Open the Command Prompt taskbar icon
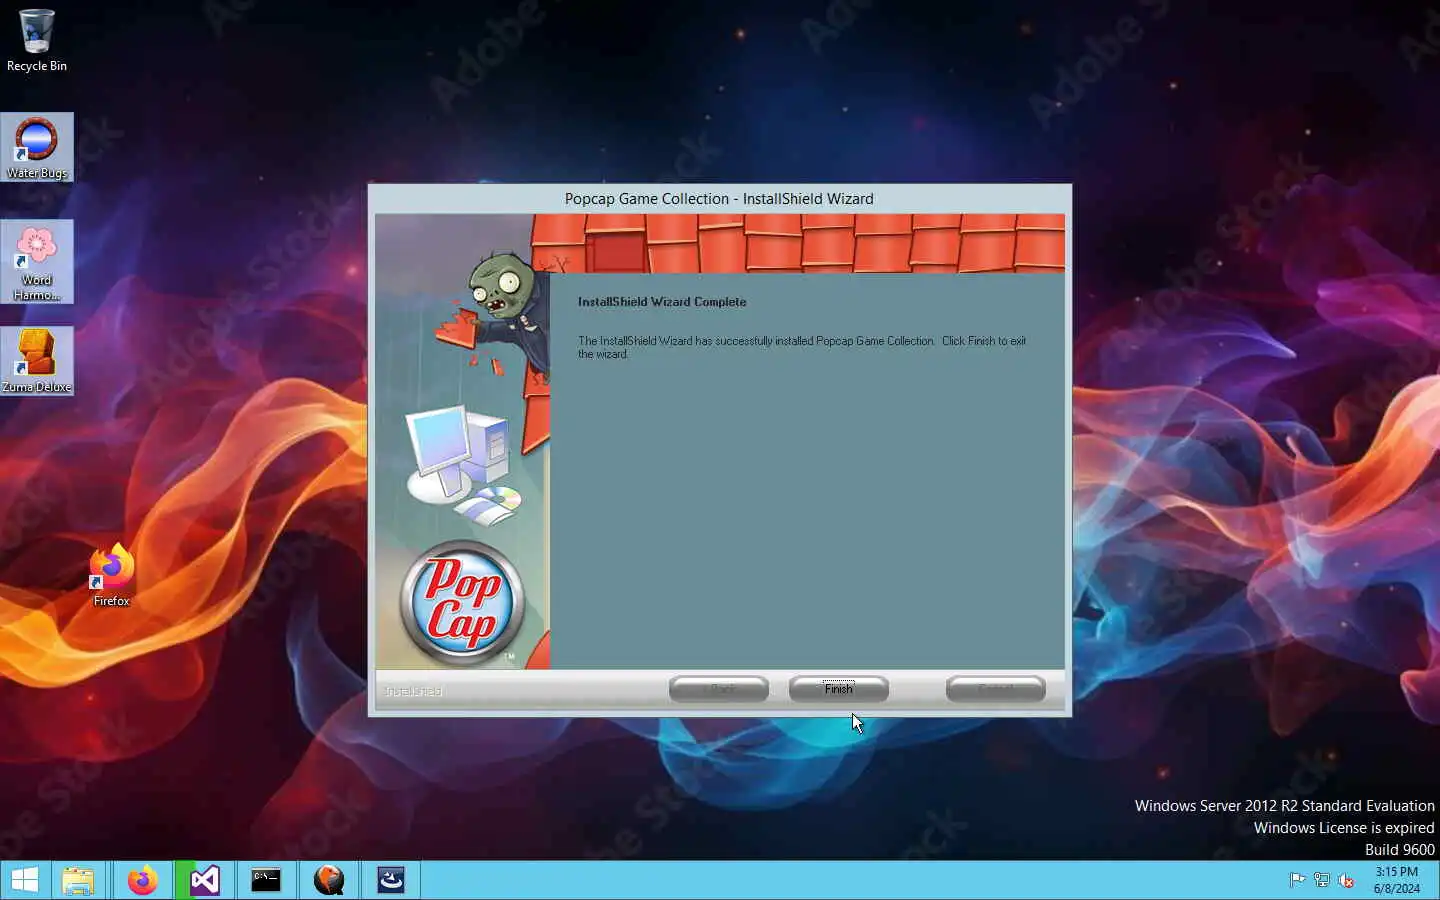 pyautogui.click(x=266, y=880)
